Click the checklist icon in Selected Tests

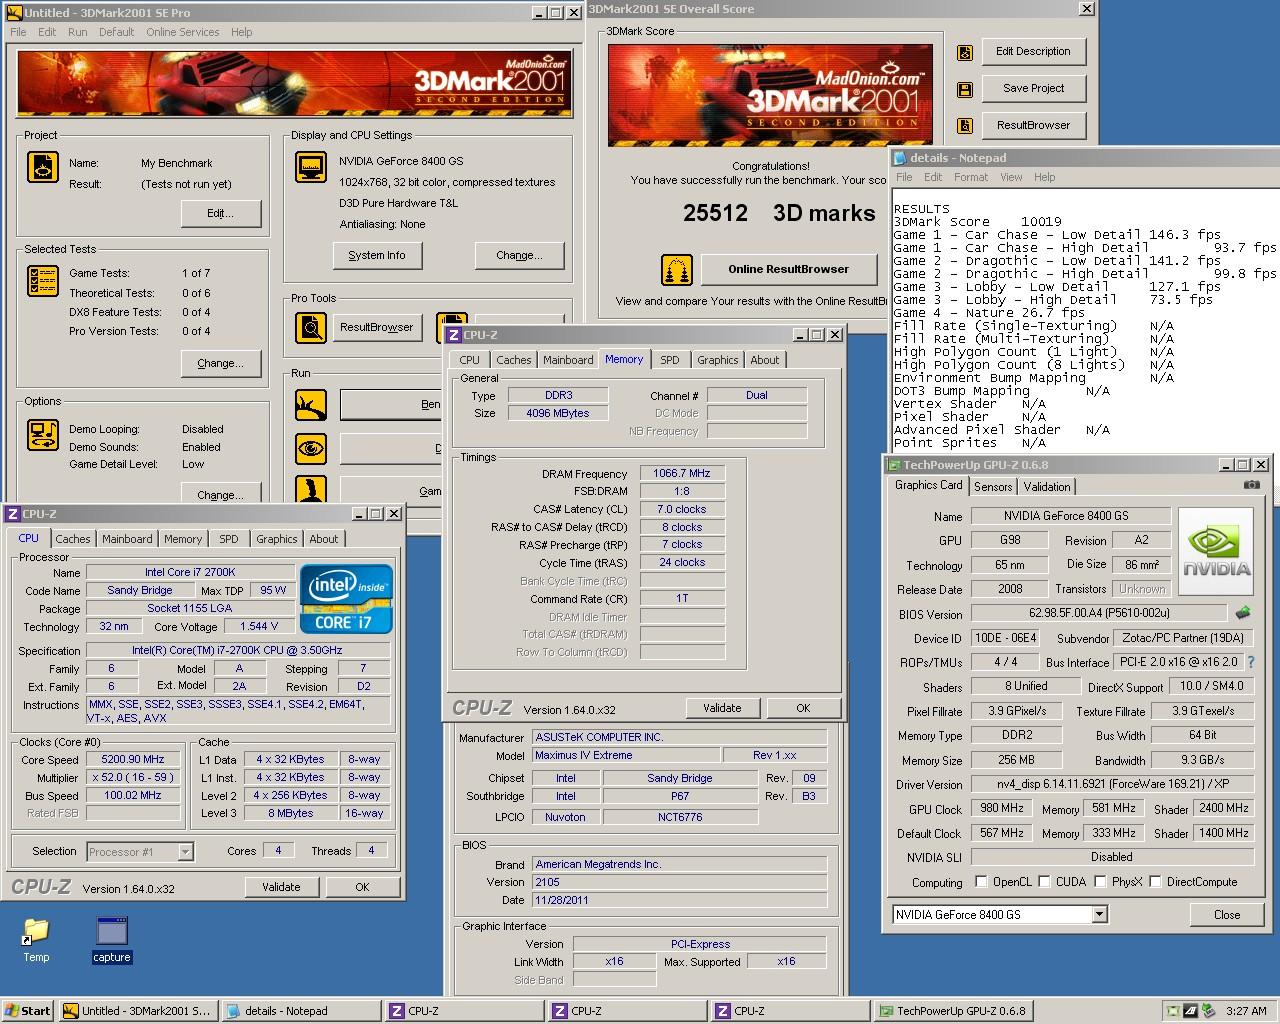click(43, 281)
